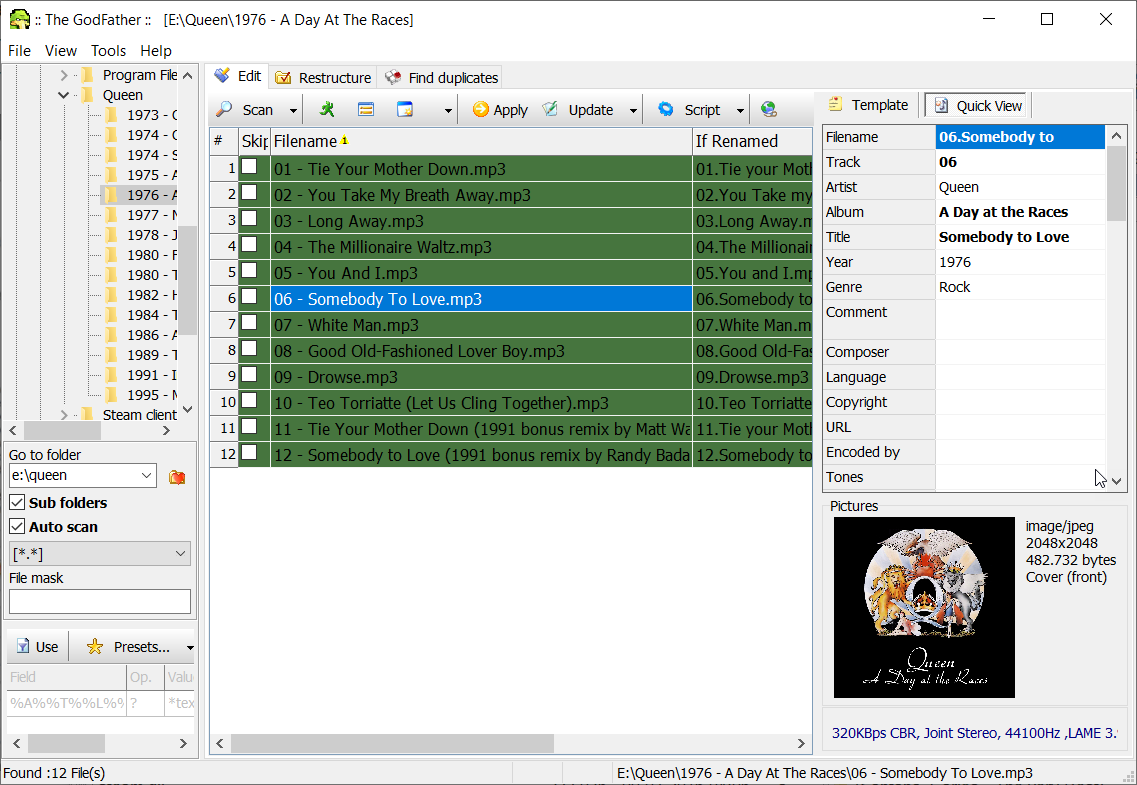Click the green running-man toolbar icon
Viewport: 1137px width, 785px height.
tap(327, 109)
